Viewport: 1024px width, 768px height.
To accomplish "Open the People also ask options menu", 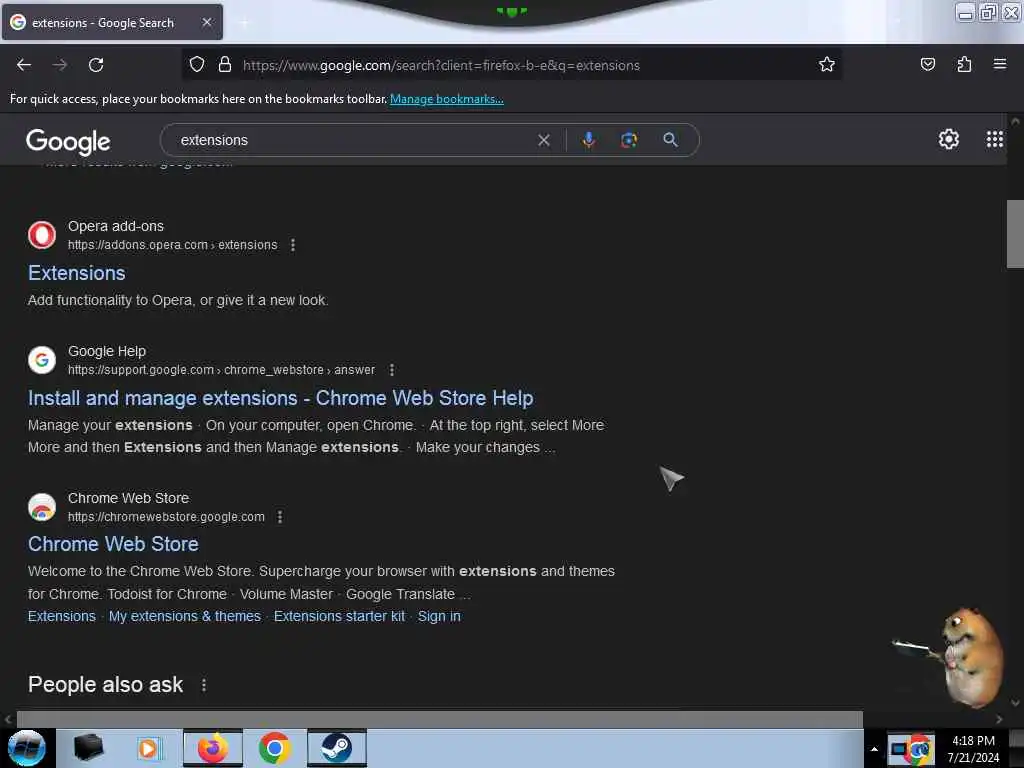I will (204, 684).
